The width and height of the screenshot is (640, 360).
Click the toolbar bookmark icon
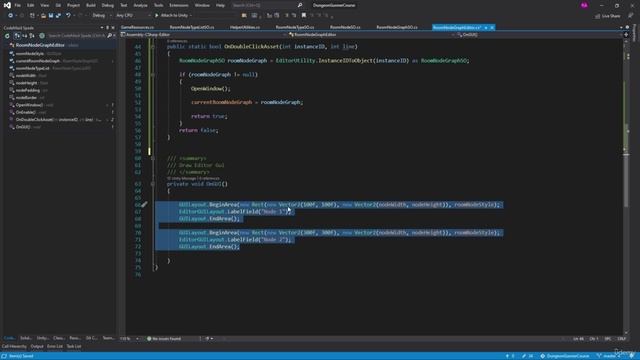click(304, 16)
